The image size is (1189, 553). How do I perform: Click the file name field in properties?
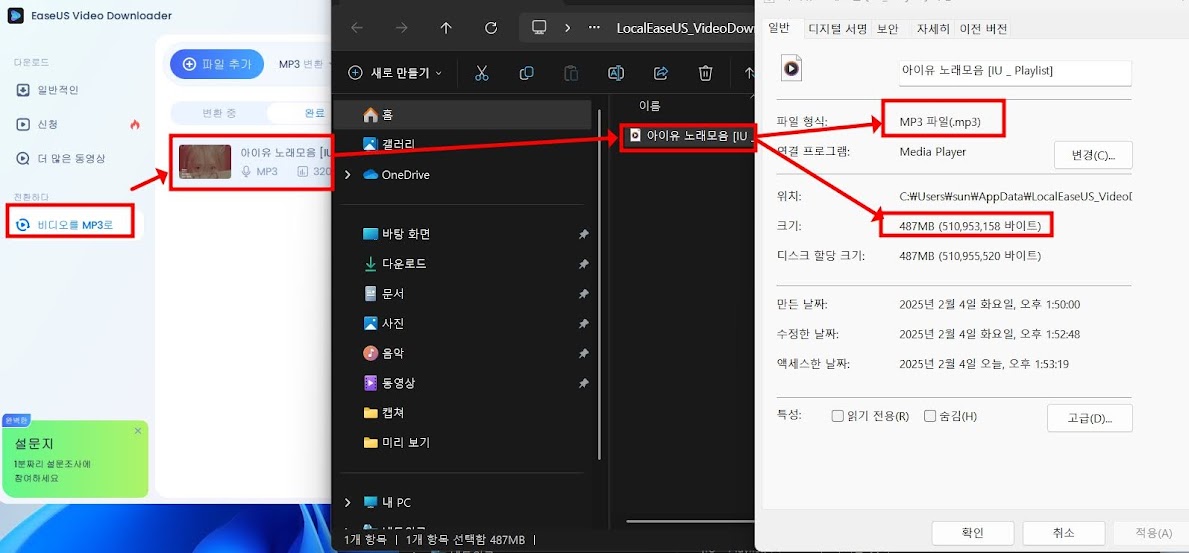tap(1014, 72)
